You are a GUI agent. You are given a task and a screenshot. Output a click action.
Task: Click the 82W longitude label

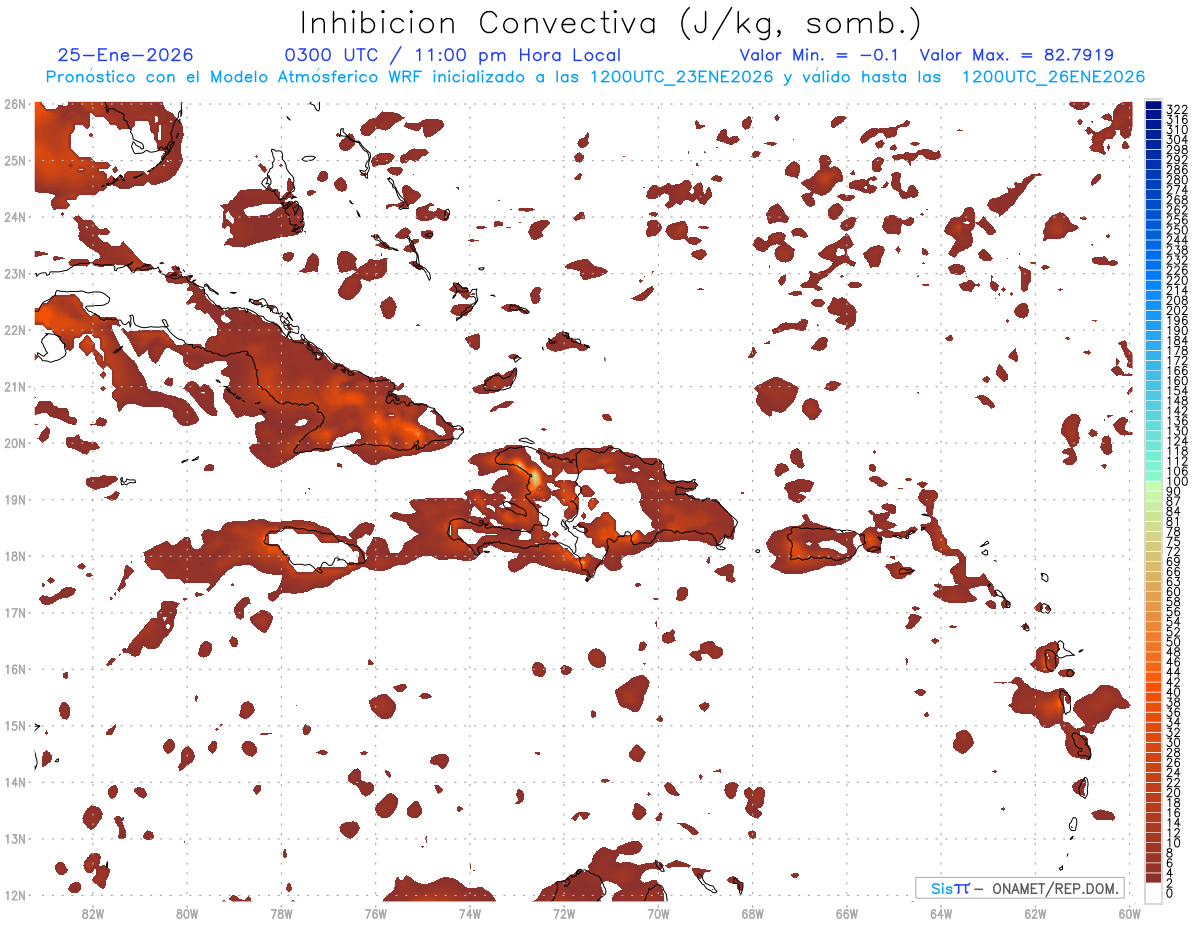[93, 914]
